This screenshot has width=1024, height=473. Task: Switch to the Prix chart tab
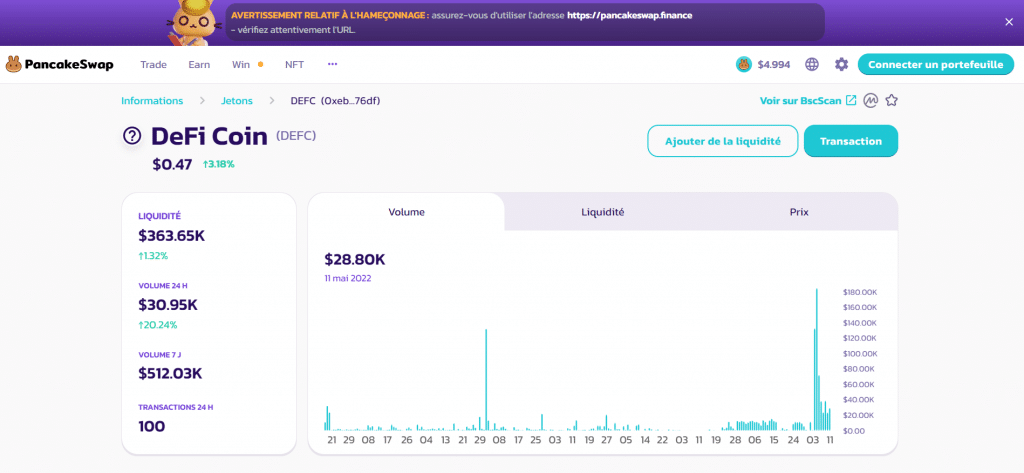click(799, 212)
